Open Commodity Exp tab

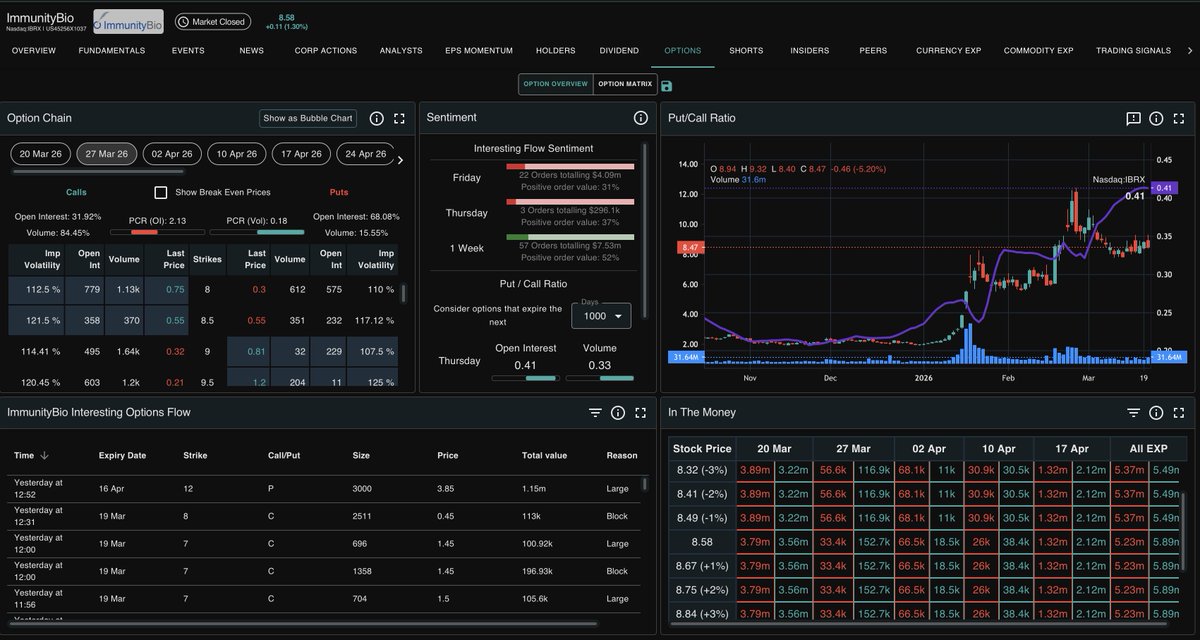pyautogui.click(x=1038, y=50)
